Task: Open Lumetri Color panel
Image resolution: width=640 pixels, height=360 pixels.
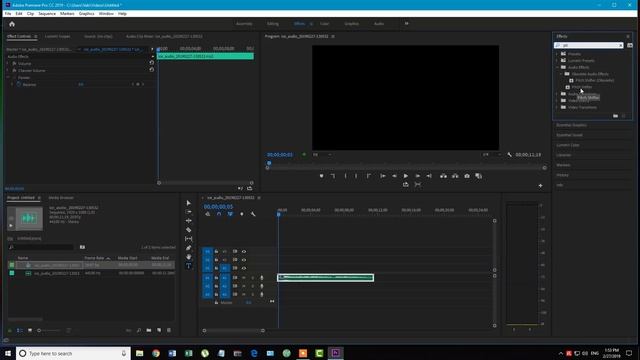Action: pos(568,145)
